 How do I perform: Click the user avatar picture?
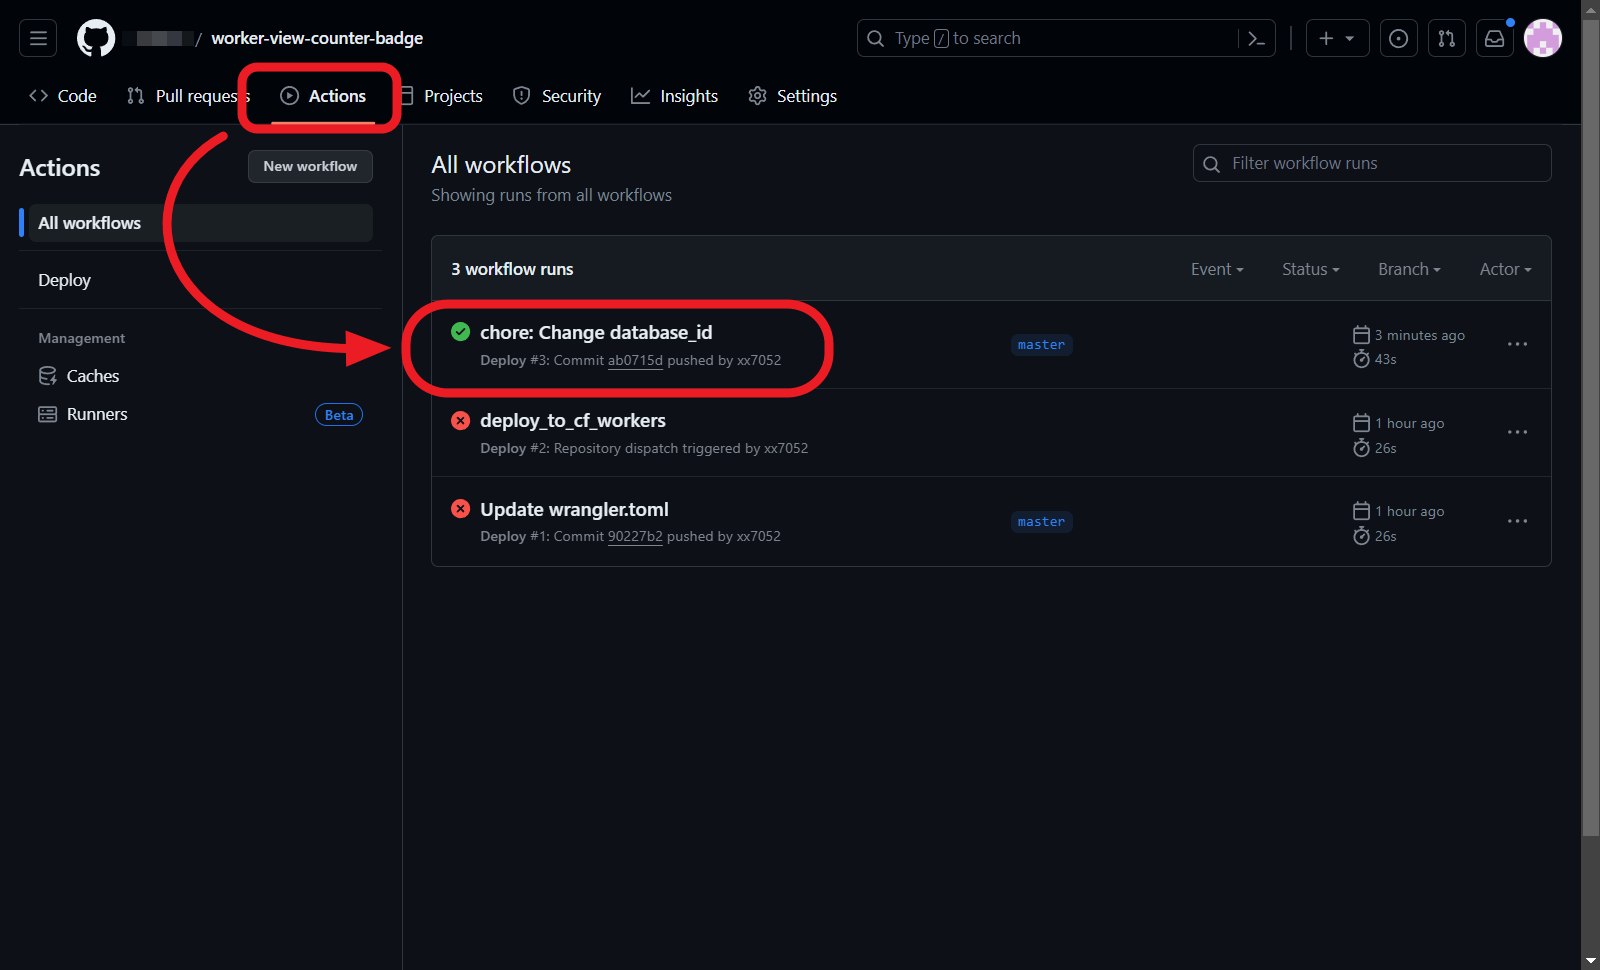(1542, 38)
